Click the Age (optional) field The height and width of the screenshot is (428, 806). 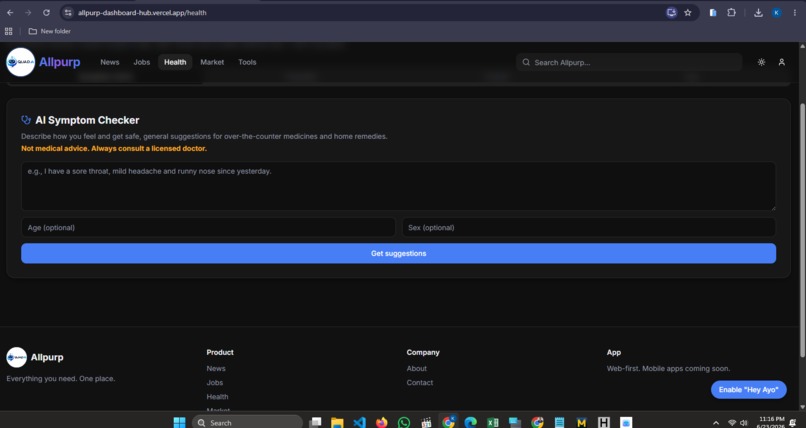pos(208,227)
